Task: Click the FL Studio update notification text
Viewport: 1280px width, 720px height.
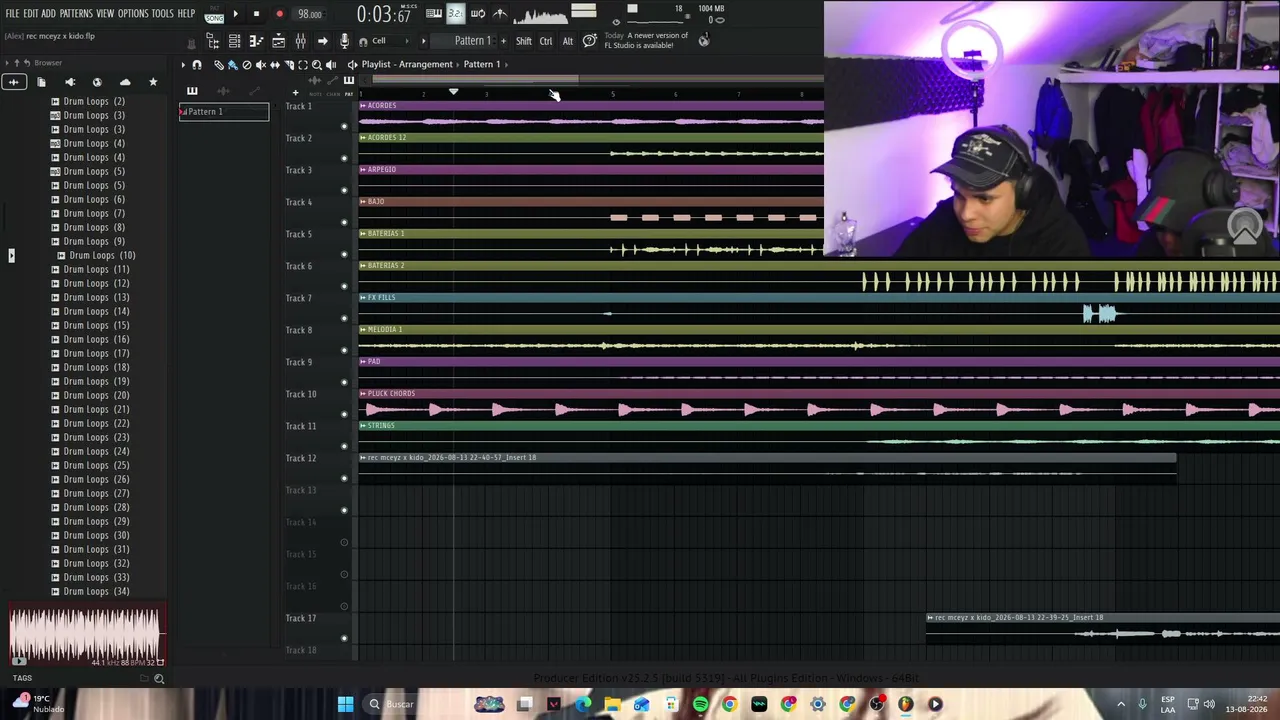Action: [646, 40]
